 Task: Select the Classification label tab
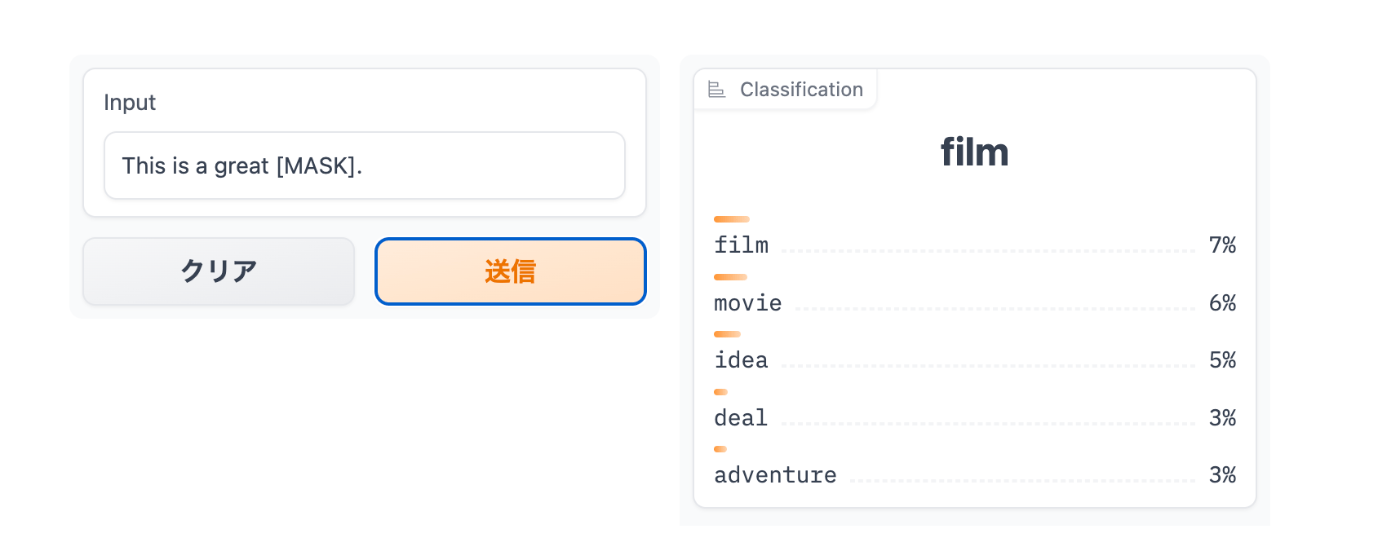coord(785,89)
